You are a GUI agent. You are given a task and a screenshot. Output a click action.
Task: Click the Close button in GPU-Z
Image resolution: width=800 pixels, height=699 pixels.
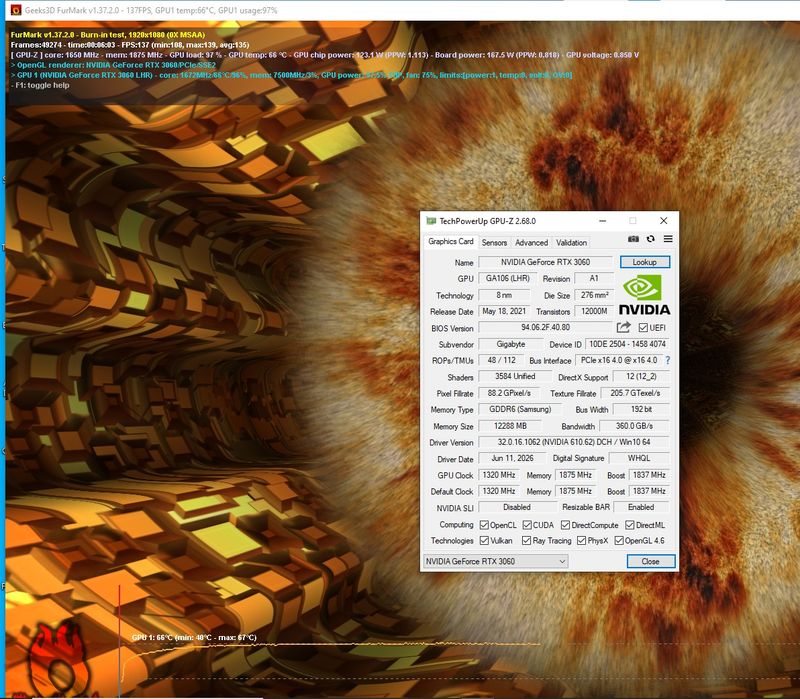click(x=651, y=561)
